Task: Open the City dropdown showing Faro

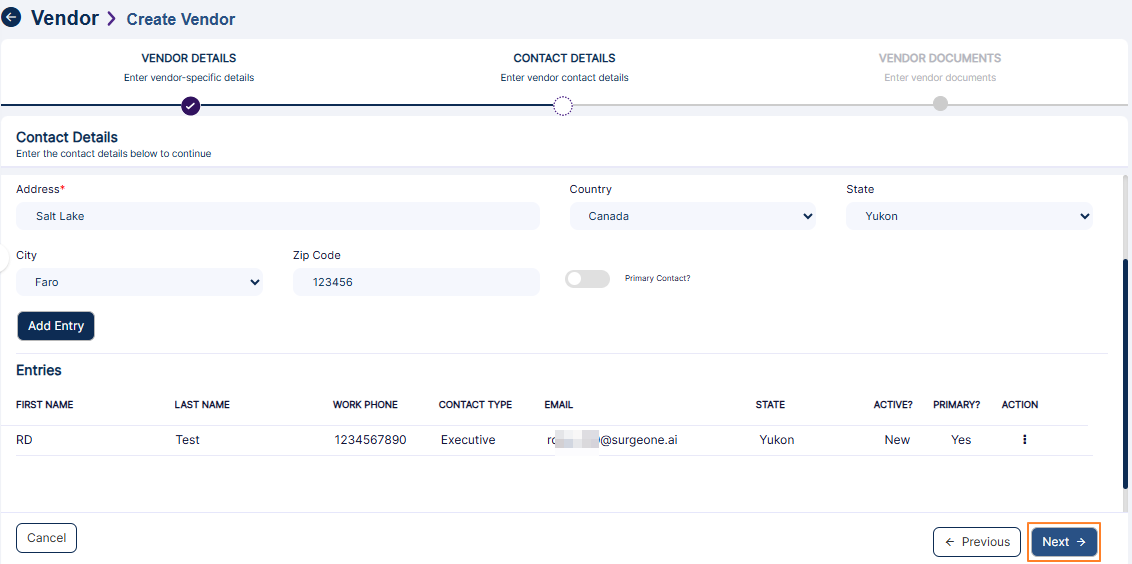Action: click(139, 282)
